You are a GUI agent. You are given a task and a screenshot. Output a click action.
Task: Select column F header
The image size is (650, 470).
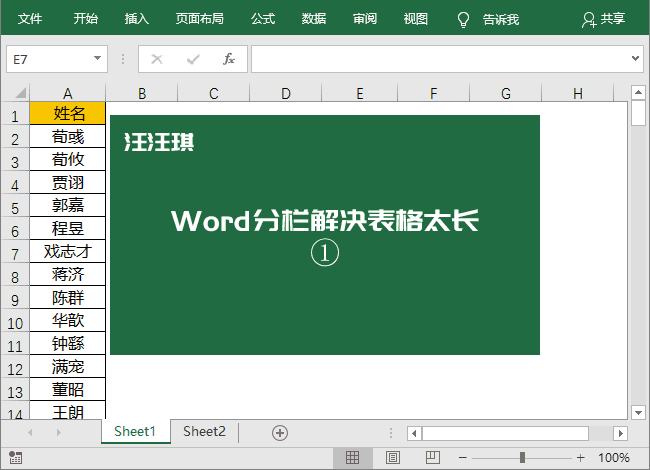434,93
